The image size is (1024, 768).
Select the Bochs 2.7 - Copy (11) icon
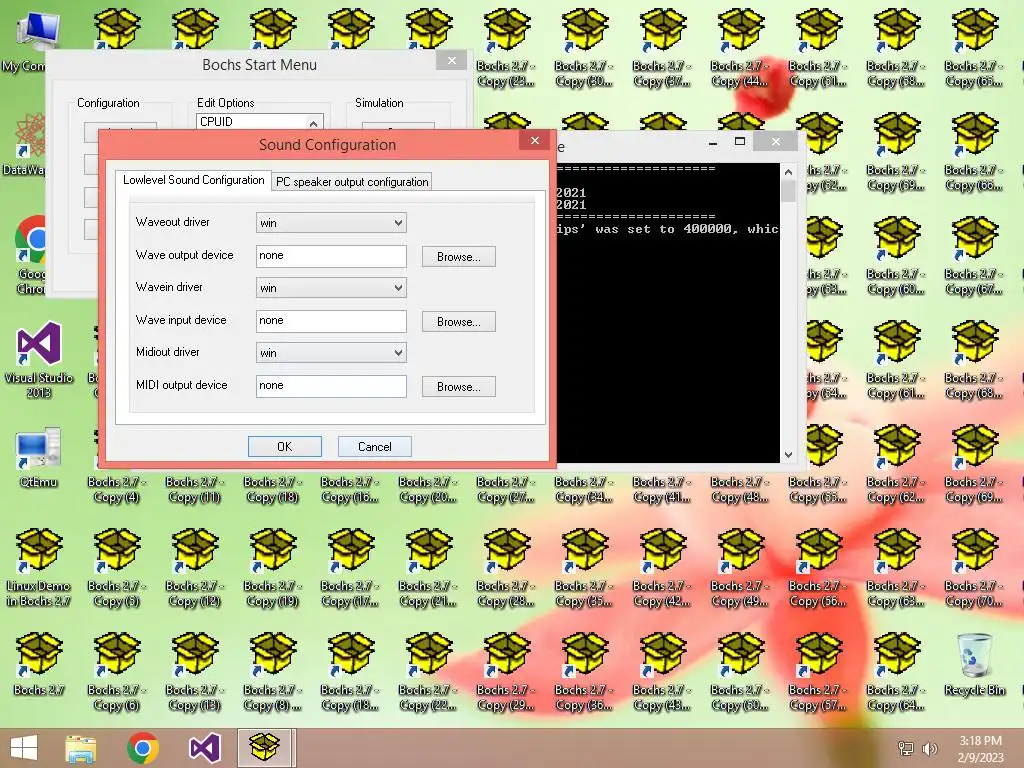pos(195,490)
